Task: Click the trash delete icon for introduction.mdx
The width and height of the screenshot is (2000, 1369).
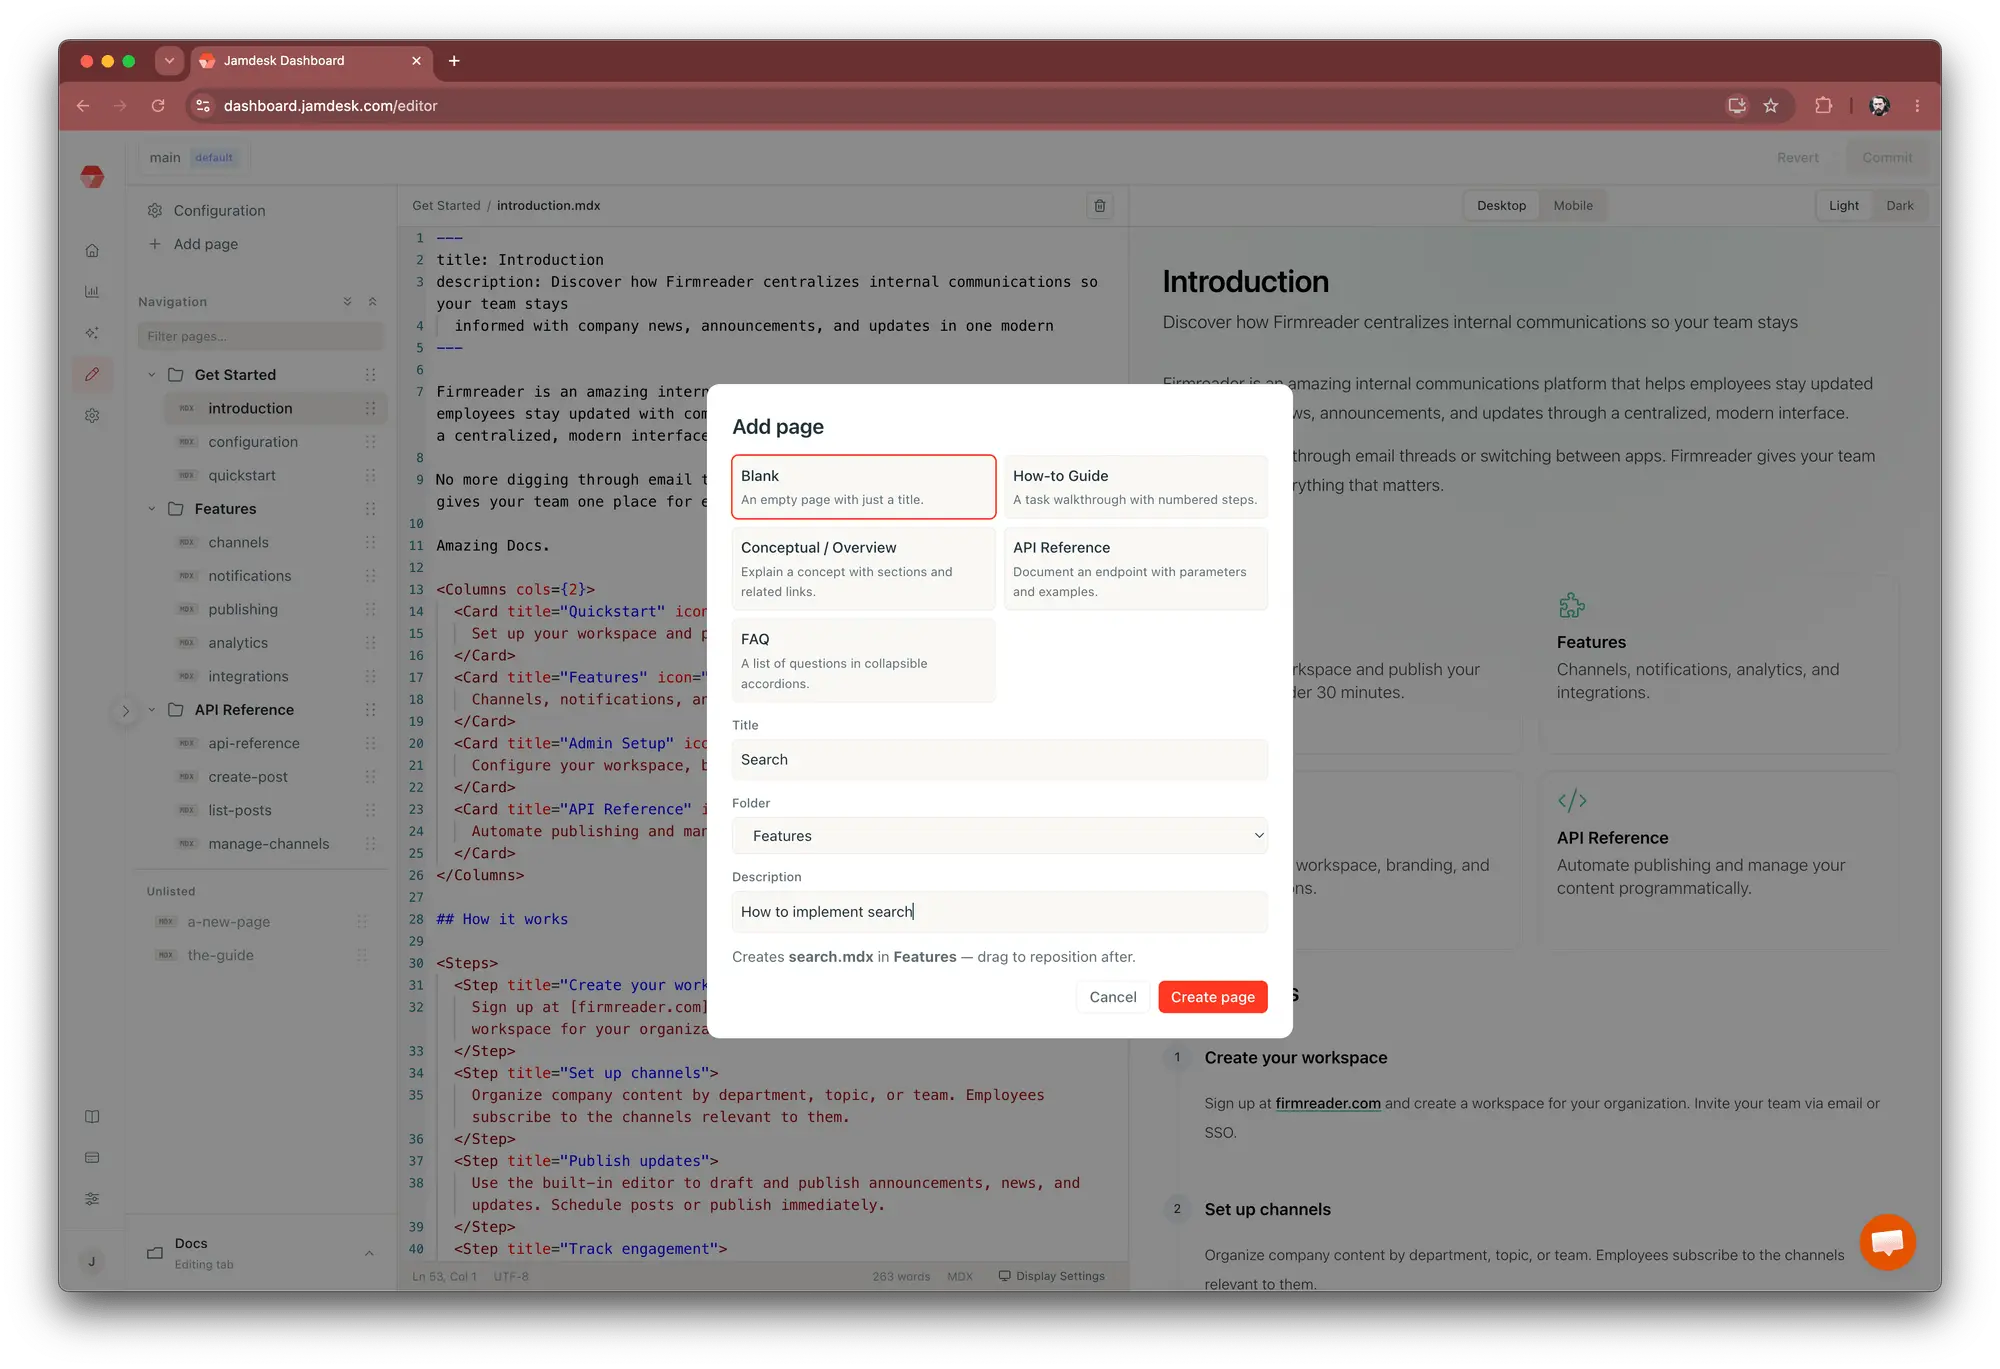Action: point(1100,206)
